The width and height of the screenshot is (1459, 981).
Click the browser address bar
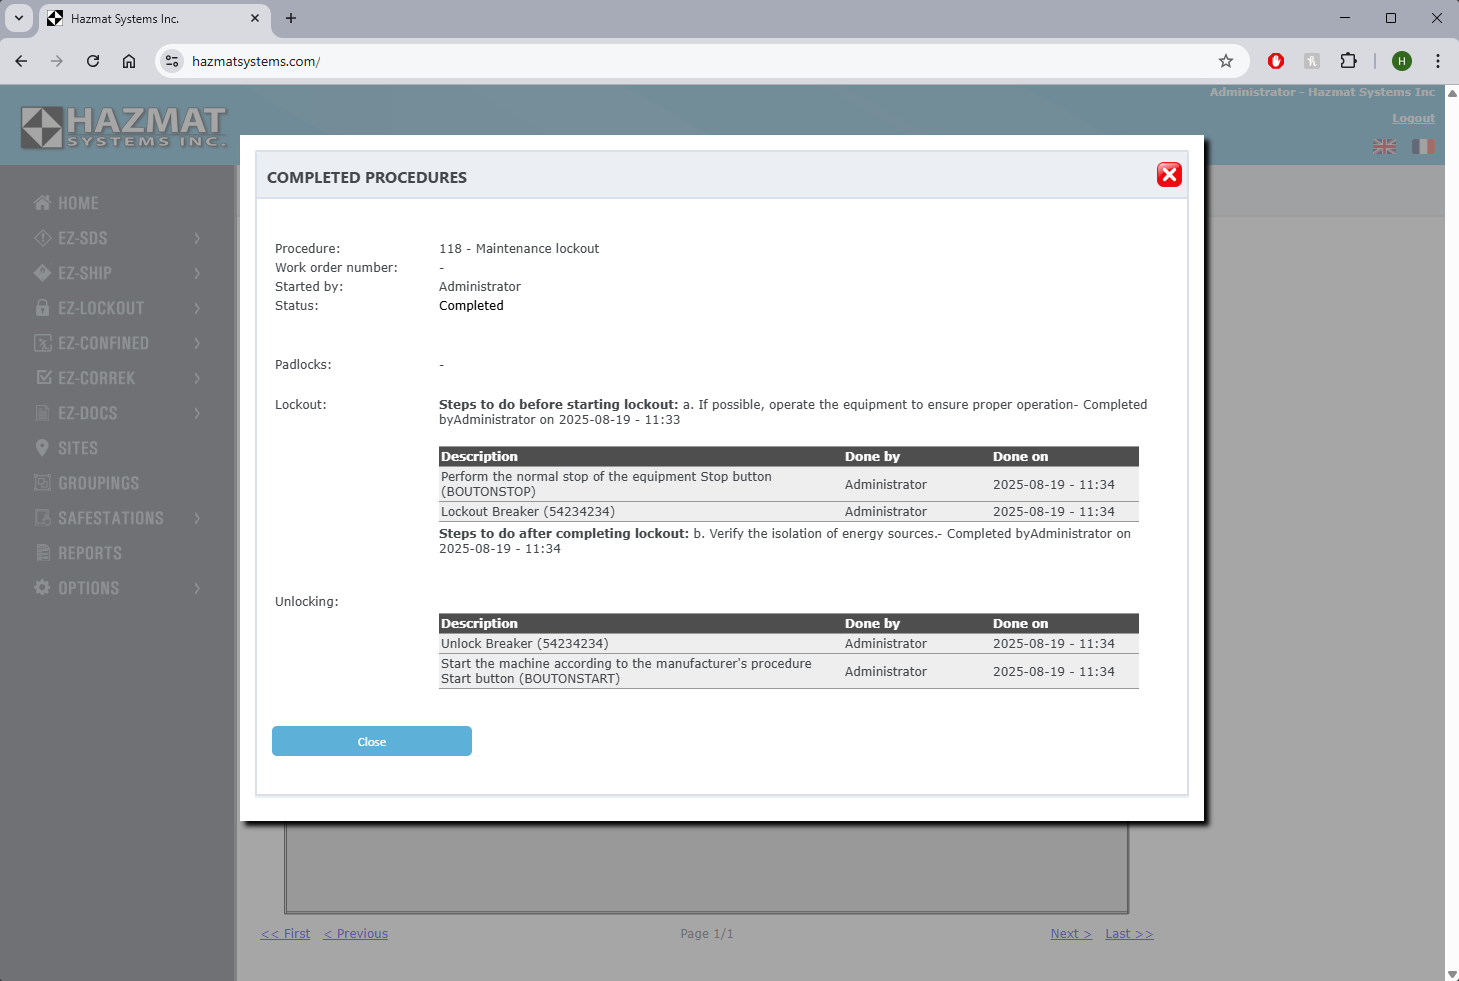tap(700, 61)
